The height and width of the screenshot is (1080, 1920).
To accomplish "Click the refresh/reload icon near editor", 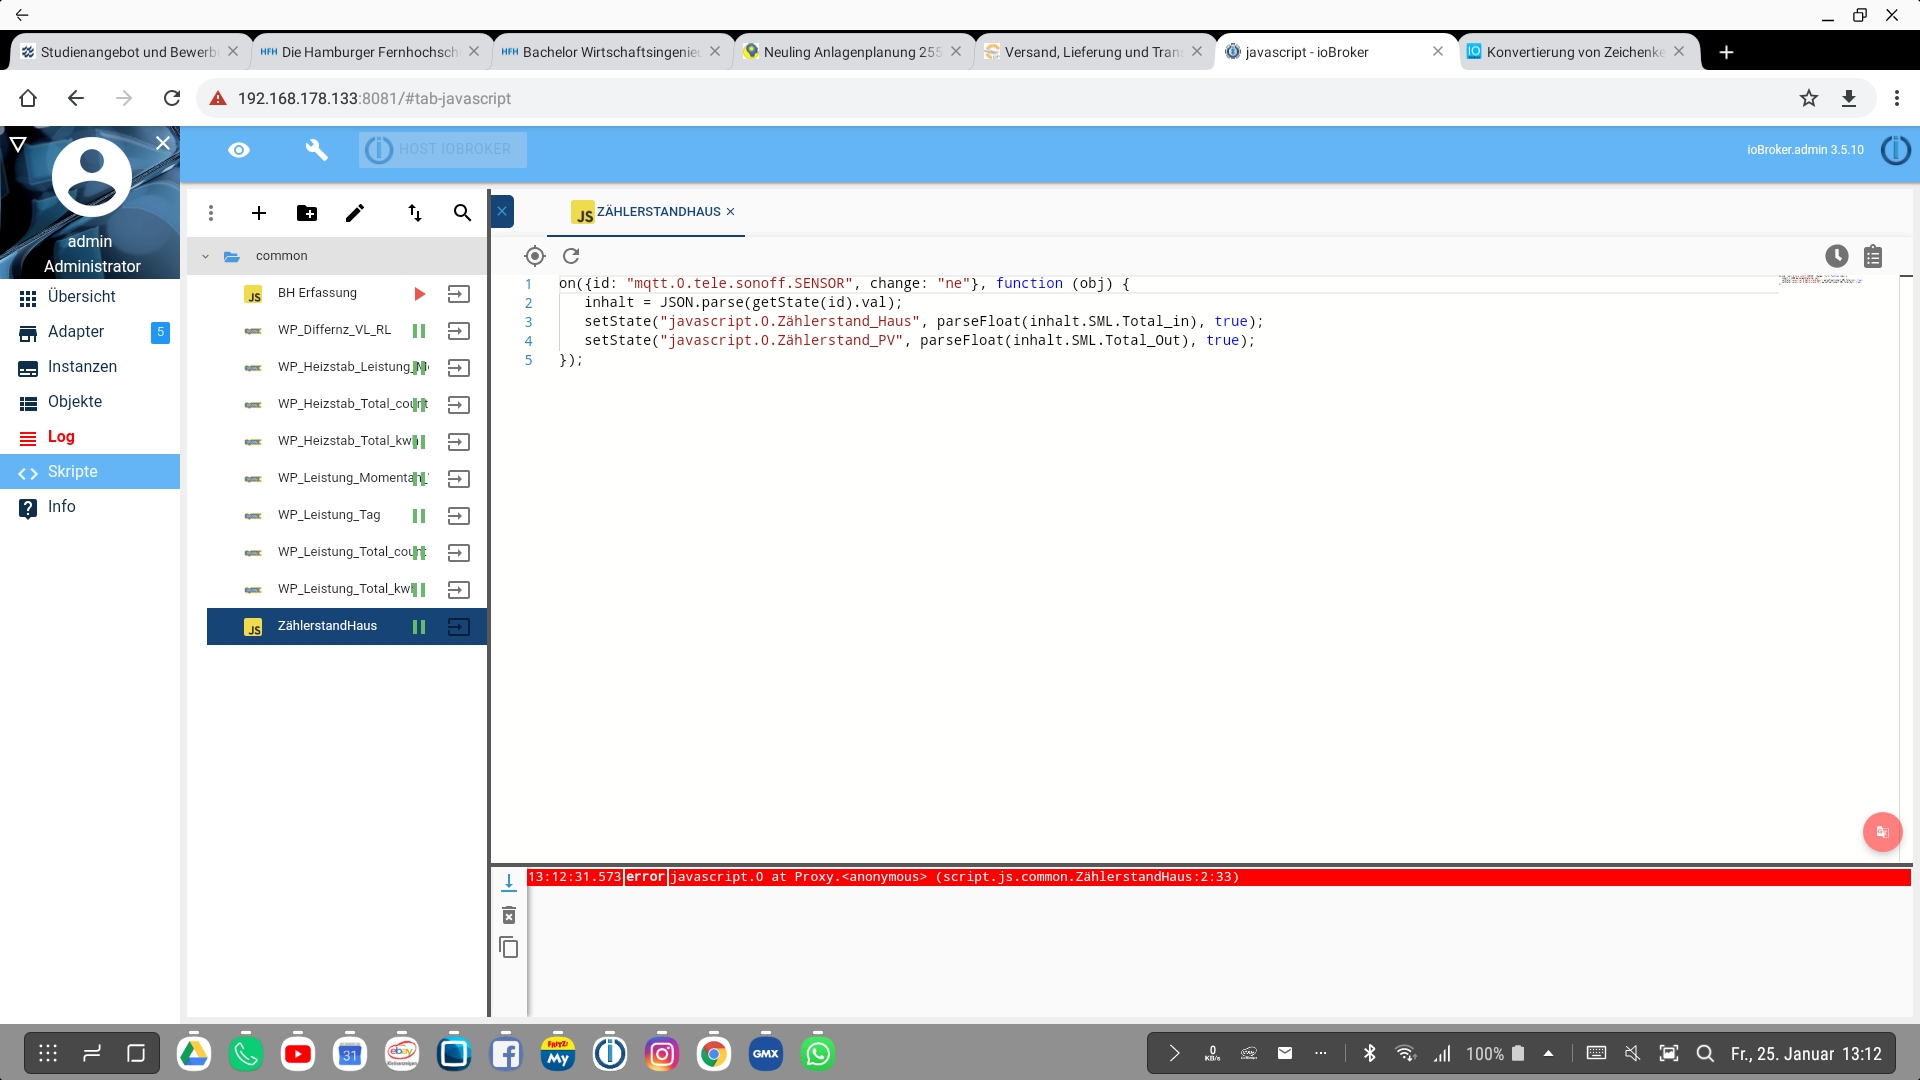I will pos(572,256).
